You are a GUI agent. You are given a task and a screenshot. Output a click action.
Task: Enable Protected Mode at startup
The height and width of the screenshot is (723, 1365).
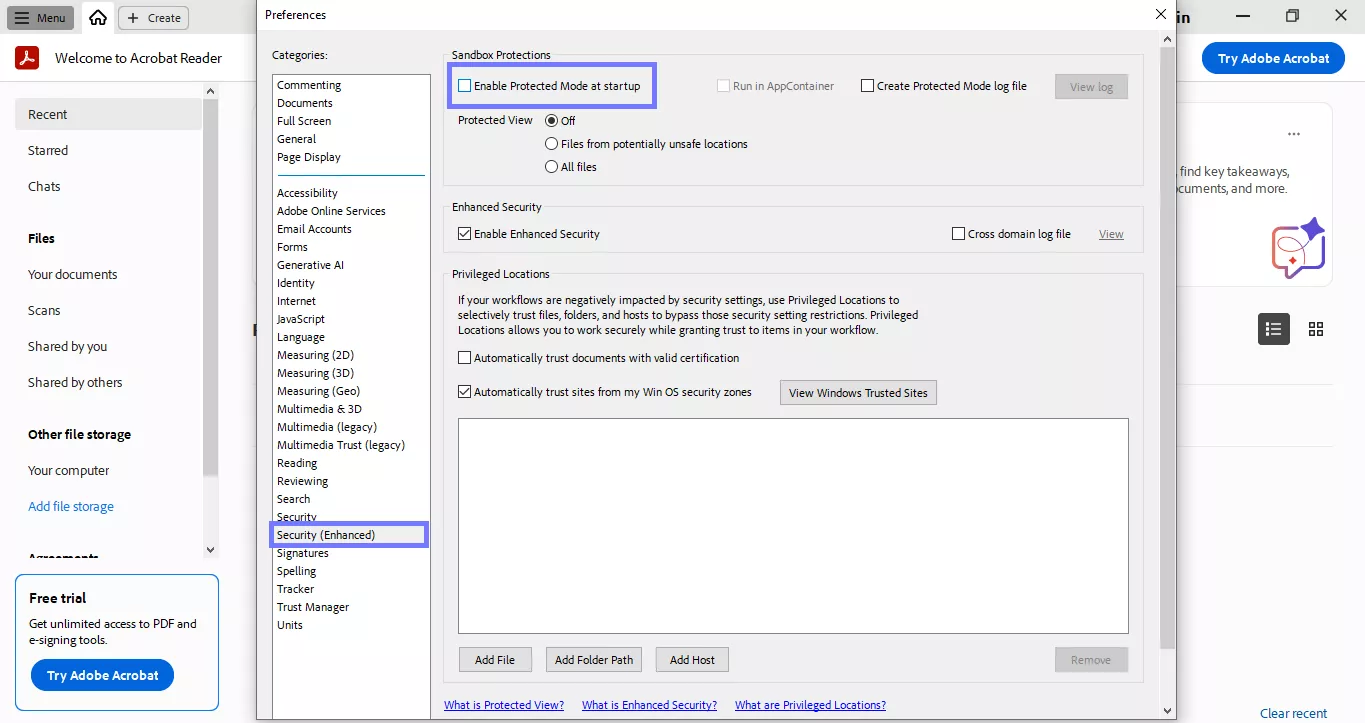pyautogui.click(x=463, y=86)
